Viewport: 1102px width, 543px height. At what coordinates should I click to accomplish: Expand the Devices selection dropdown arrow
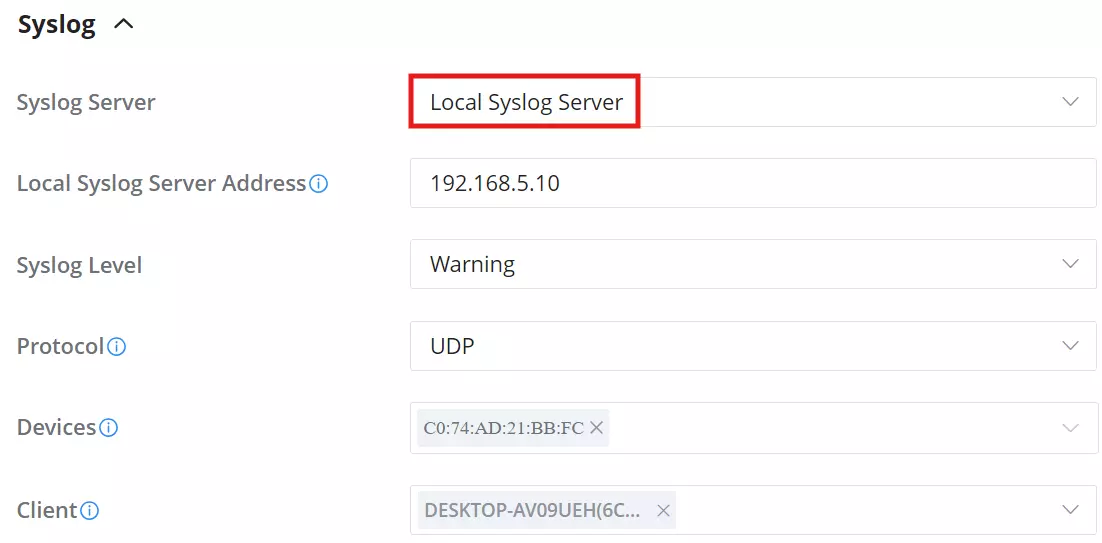tap(1070, 427)
